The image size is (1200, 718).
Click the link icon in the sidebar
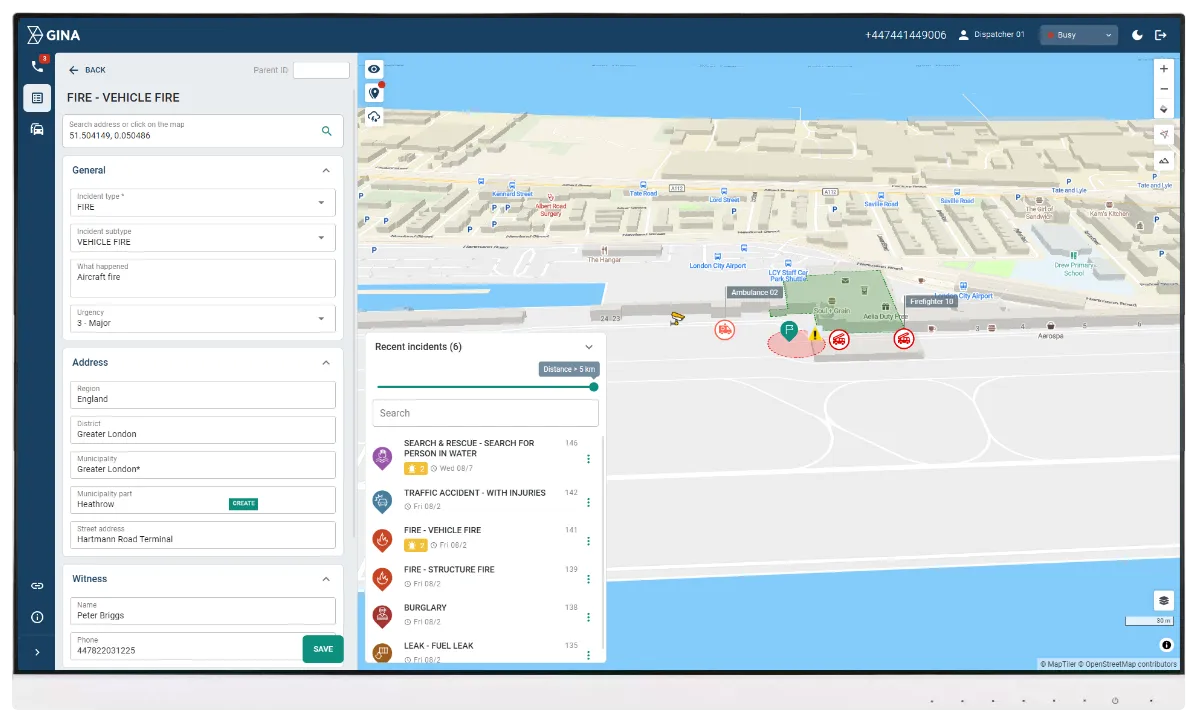pos(37,585)
